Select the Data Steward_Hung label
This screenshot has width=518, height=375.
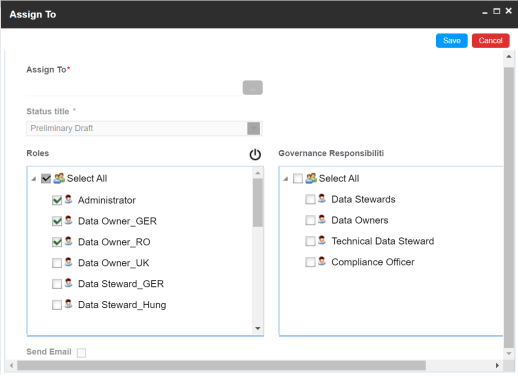(122, 305)
